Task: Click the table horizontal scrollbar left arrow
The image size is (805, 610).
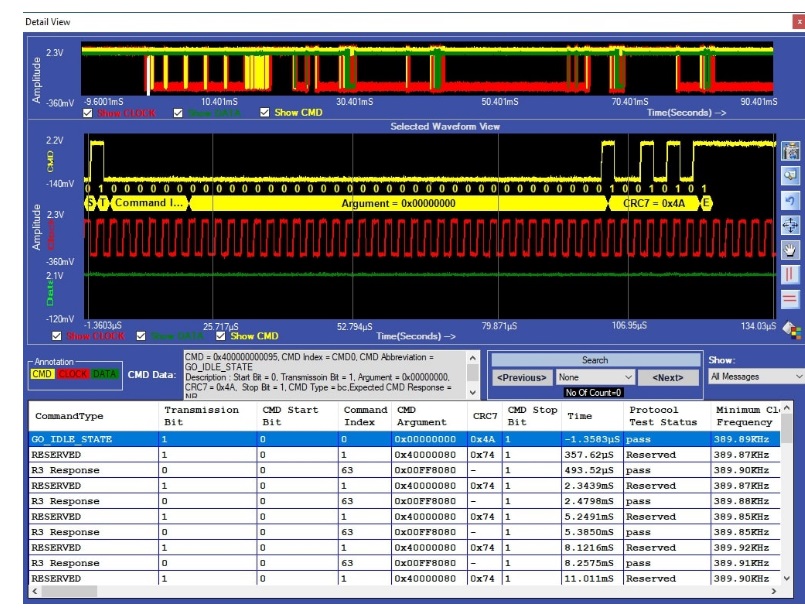Action: point(35,592)
